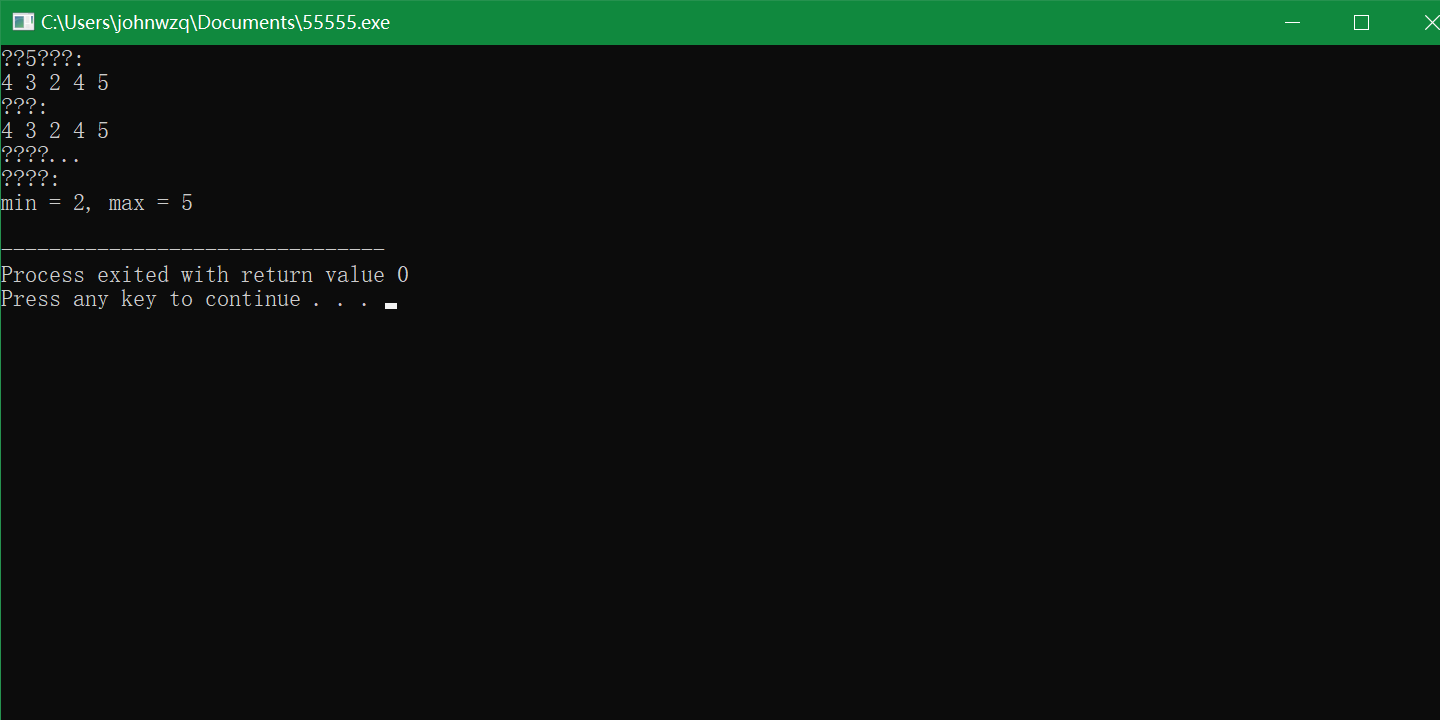Click the maximize square icon

[x=1361, y=21]
